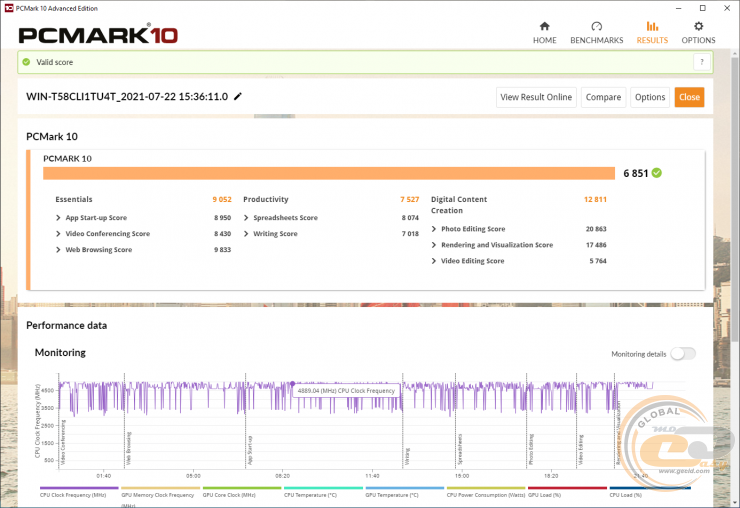Click the Compare button

pyautogui.click(x=603, y=97)
